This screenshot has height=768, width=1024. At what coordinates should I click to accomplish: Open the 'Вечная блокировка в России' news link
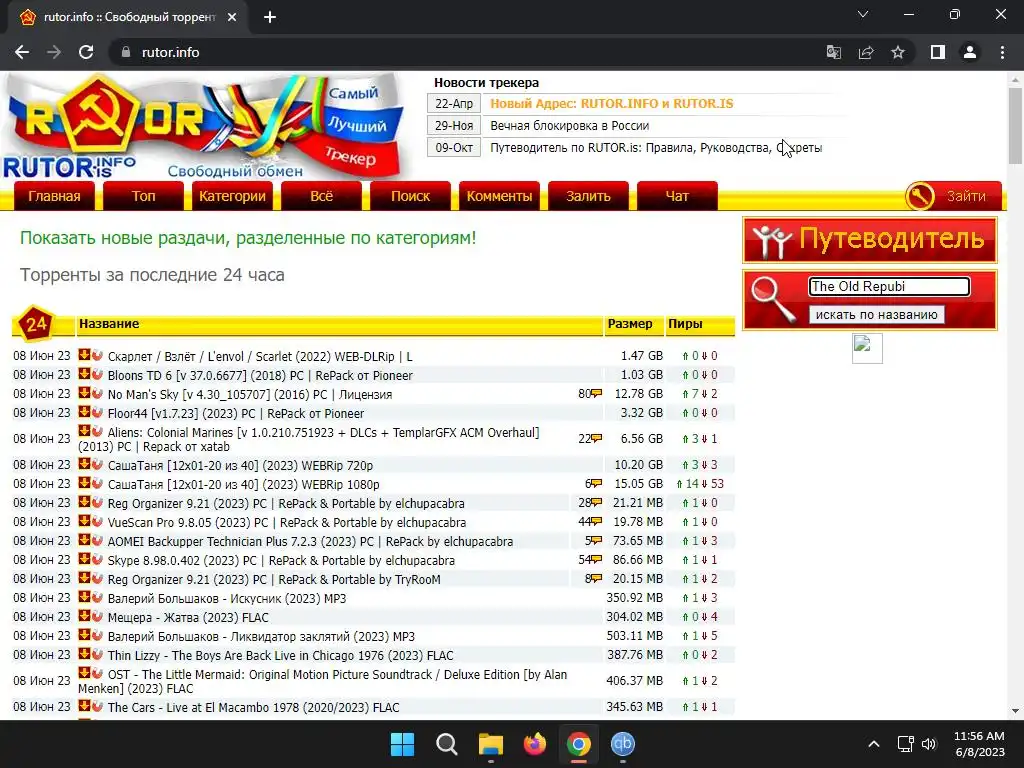569,125
